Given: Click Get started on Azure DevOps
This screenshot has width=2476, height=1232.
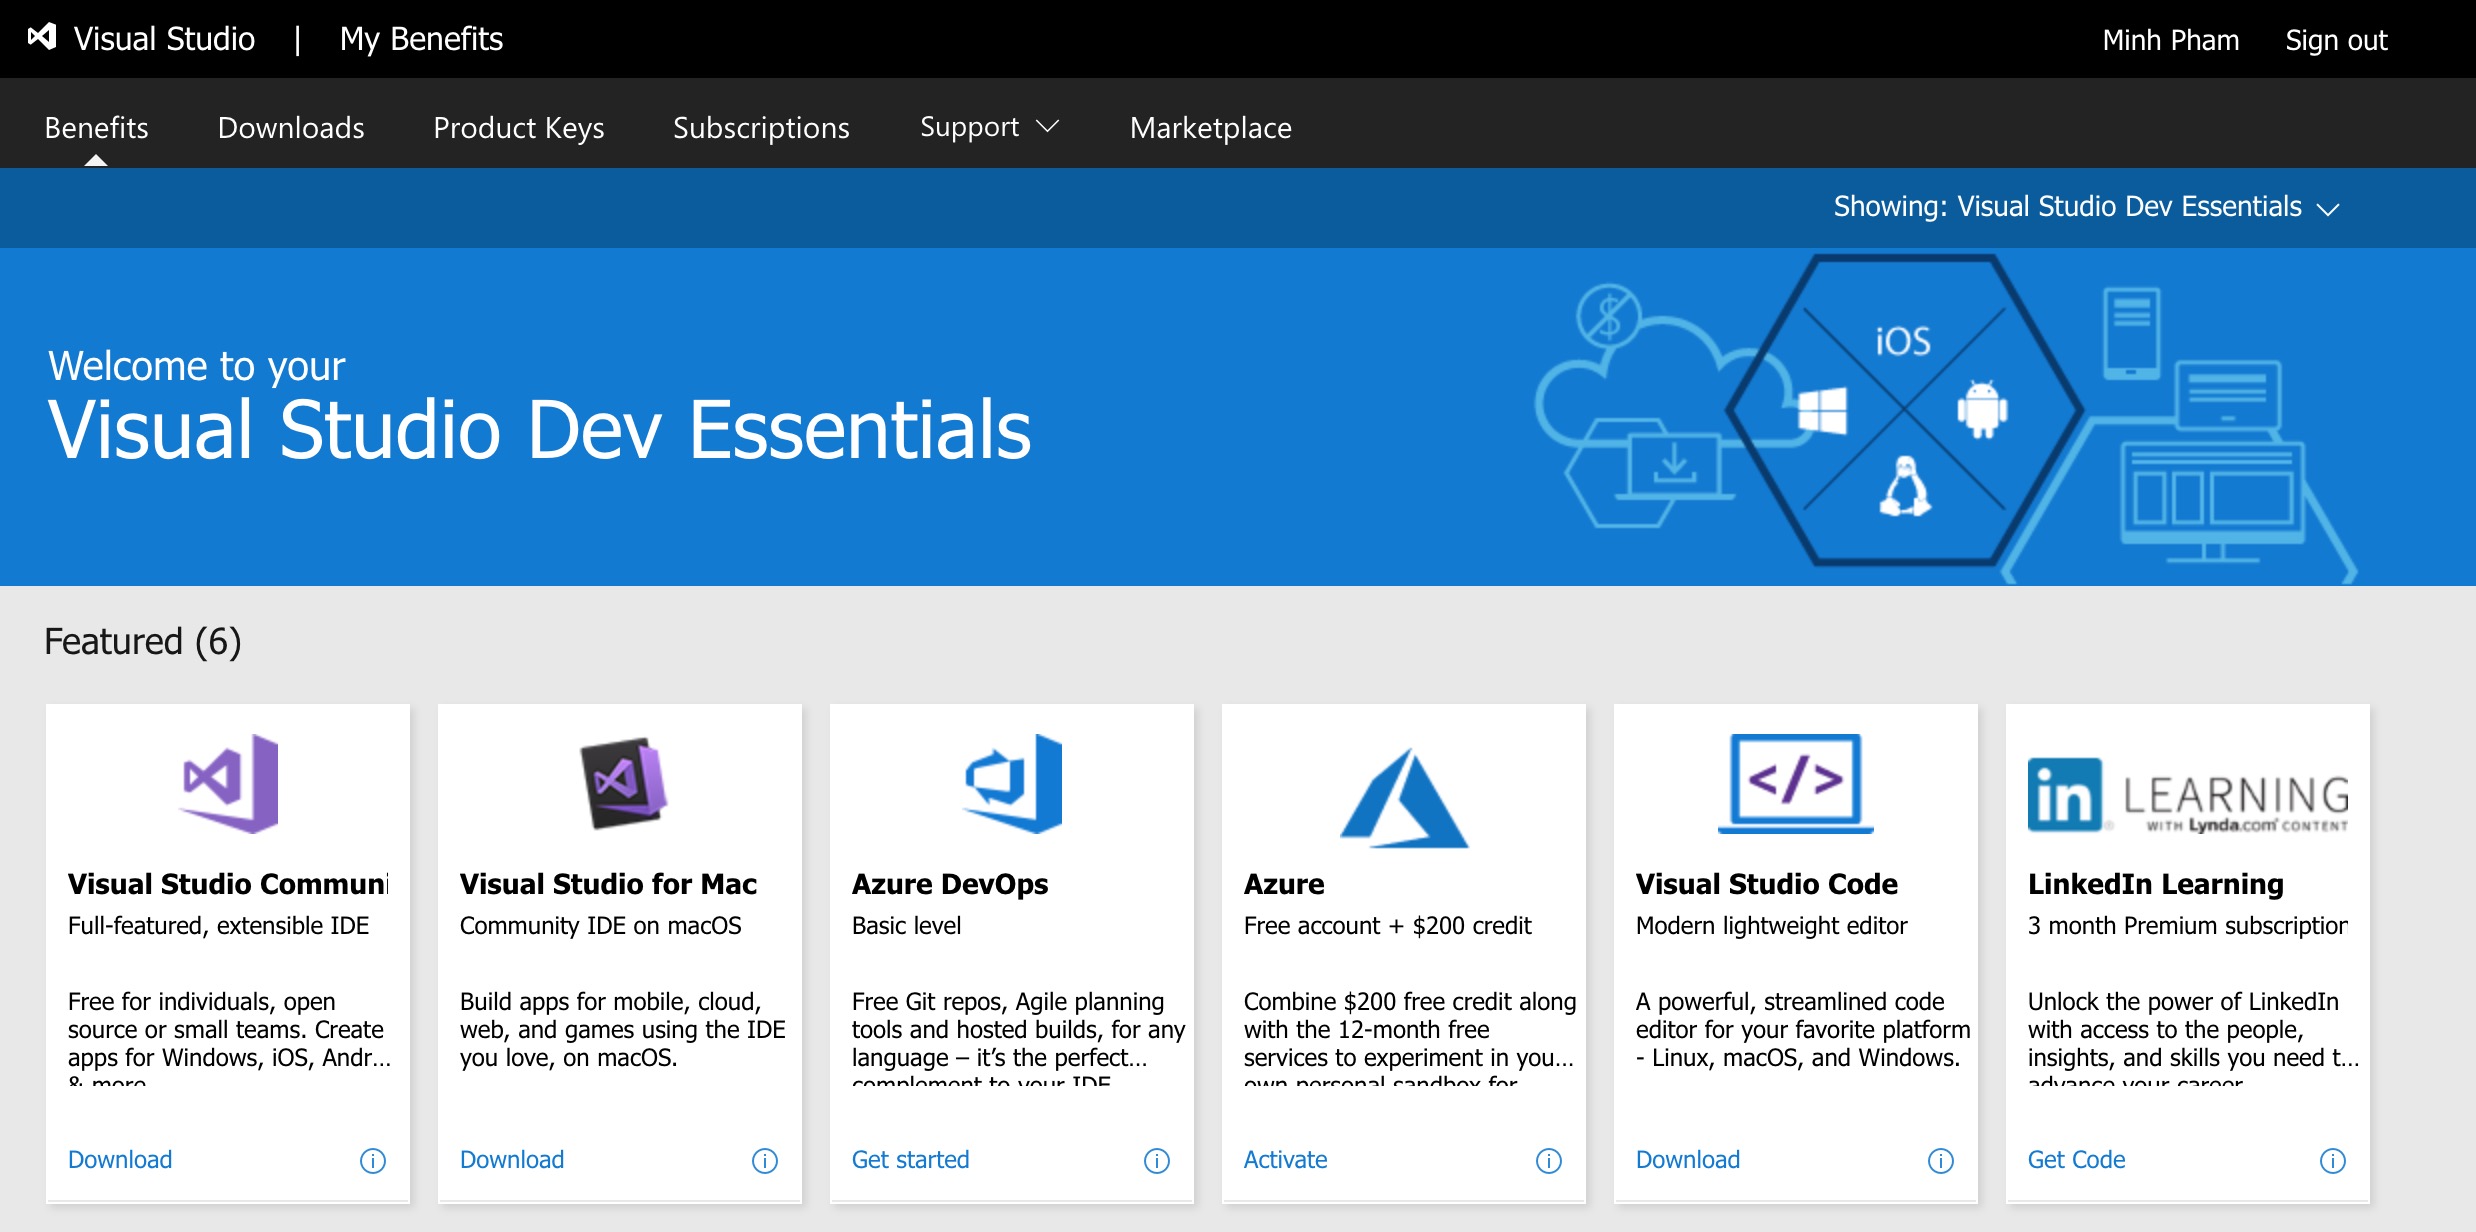Looking at the screenshot, I should tap(910, 1160).
